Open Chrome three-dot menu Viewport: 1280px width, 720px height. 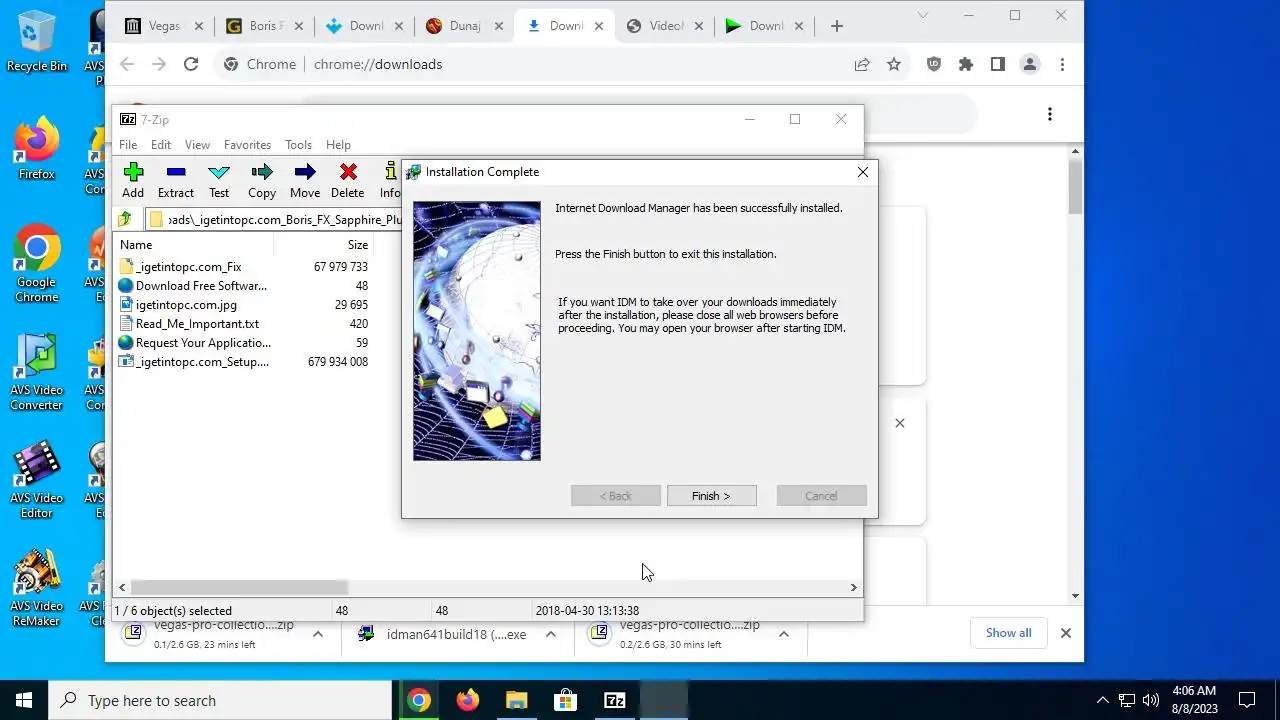pyautogui.click(x=1062, y=64)
